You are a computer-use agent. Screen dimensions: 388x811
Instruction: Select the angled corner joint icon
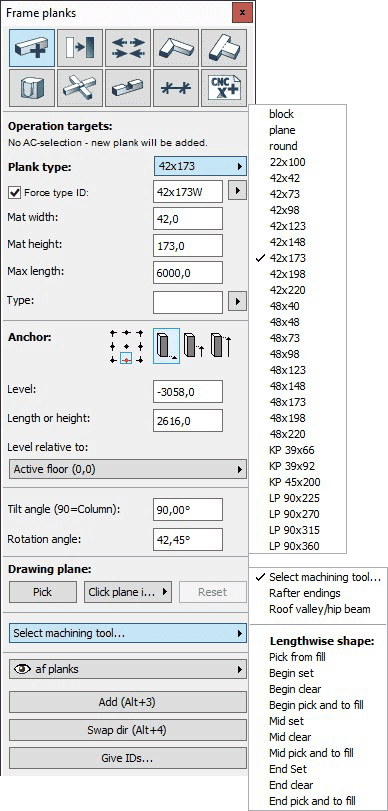point(176,48)
